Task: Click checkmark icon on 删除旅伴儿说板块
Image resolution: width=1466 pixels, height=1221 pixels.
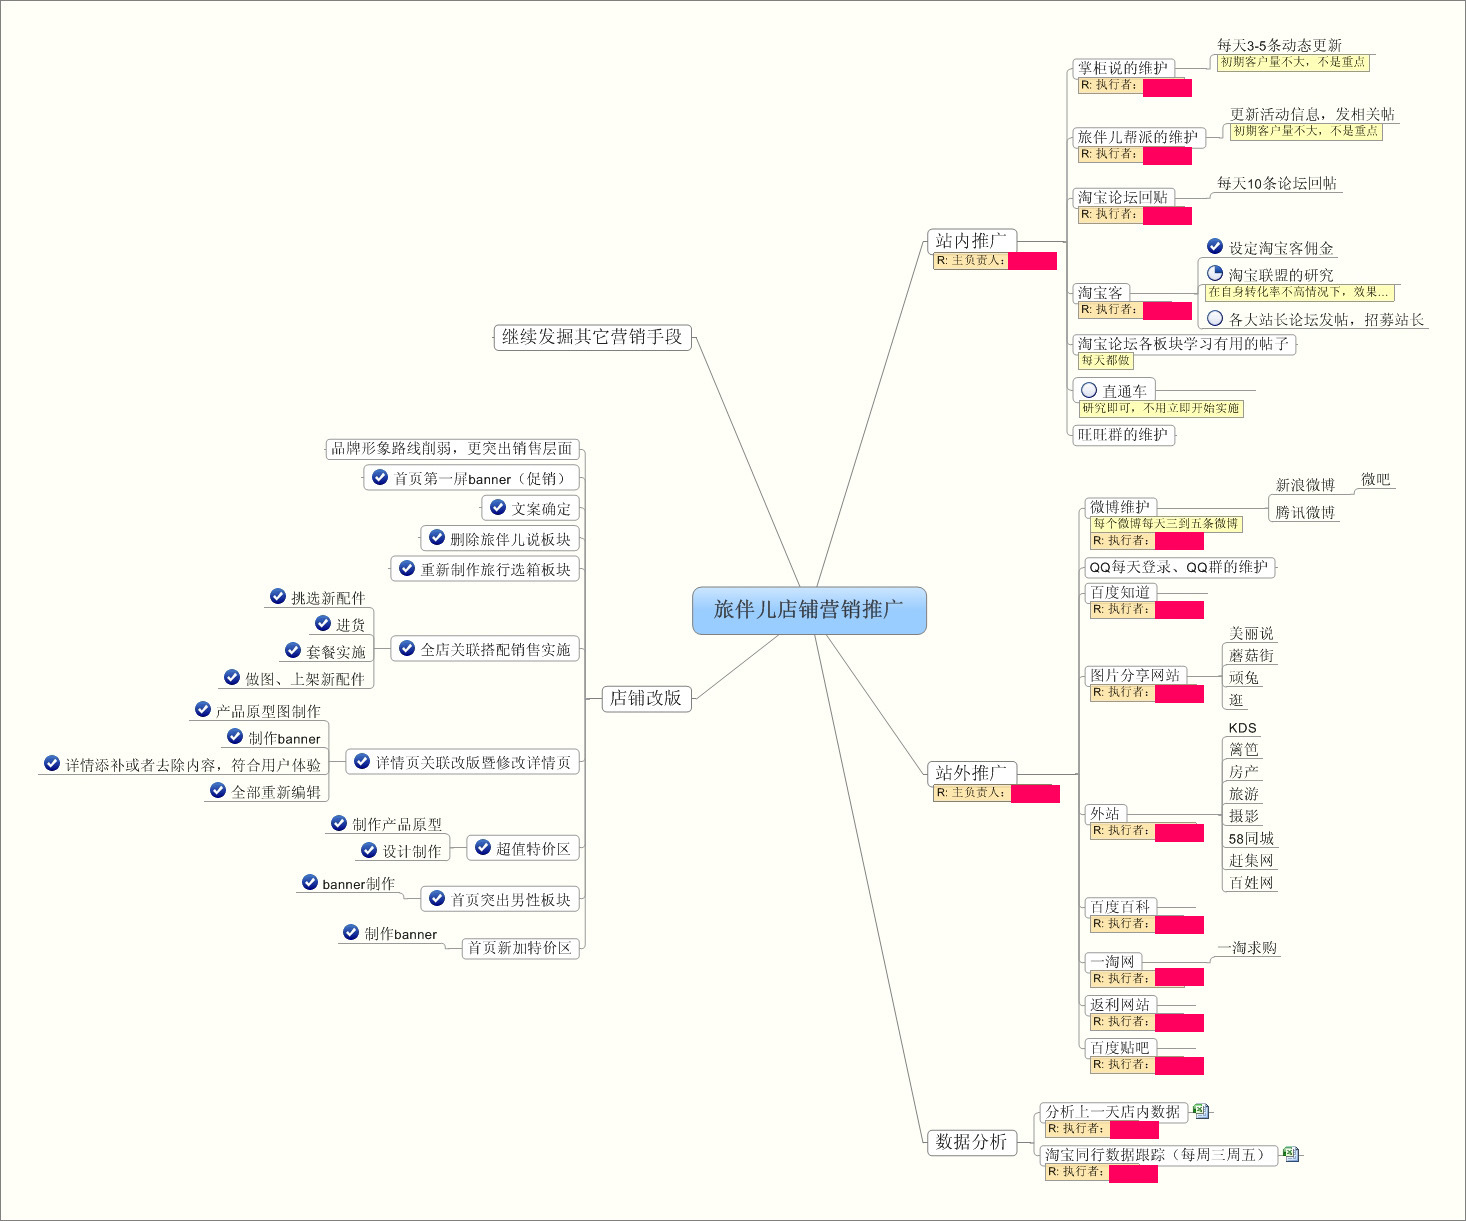Action: [437, 537]
